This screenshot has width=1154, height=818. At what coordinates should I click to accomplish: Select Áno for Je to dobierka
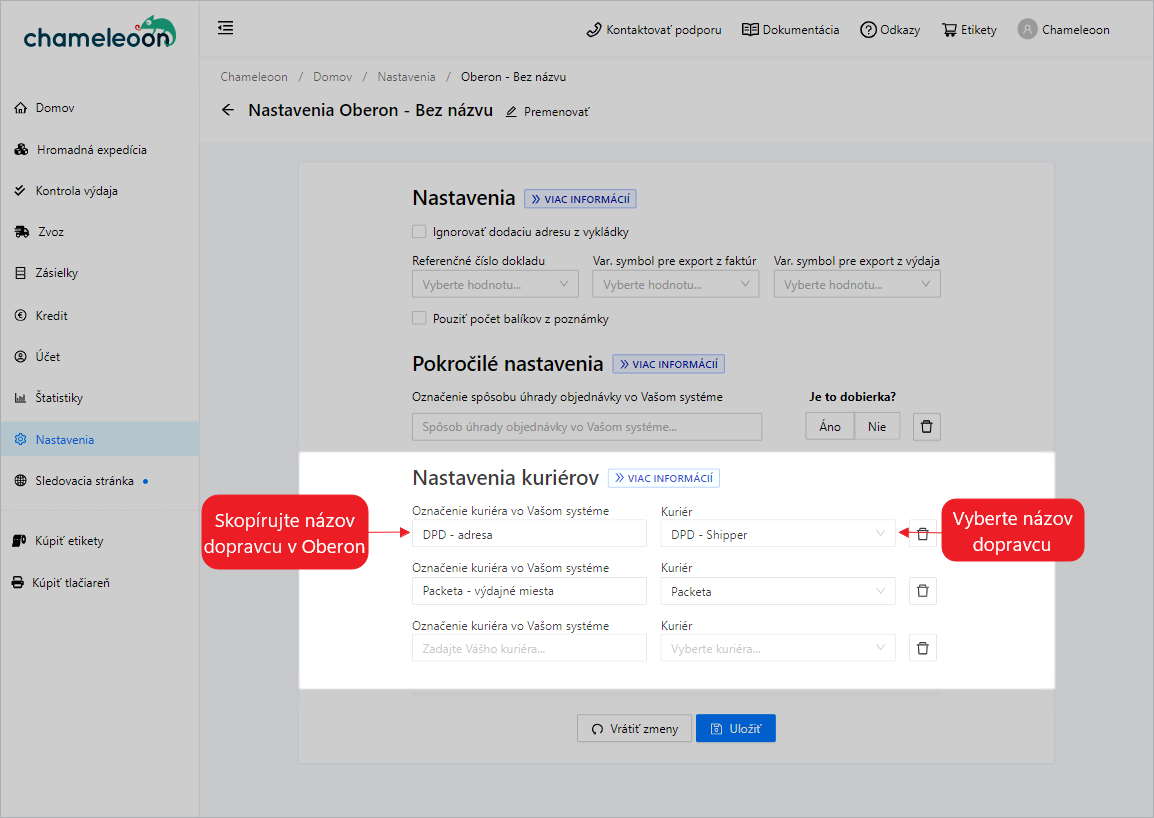[x=829, y=427]
